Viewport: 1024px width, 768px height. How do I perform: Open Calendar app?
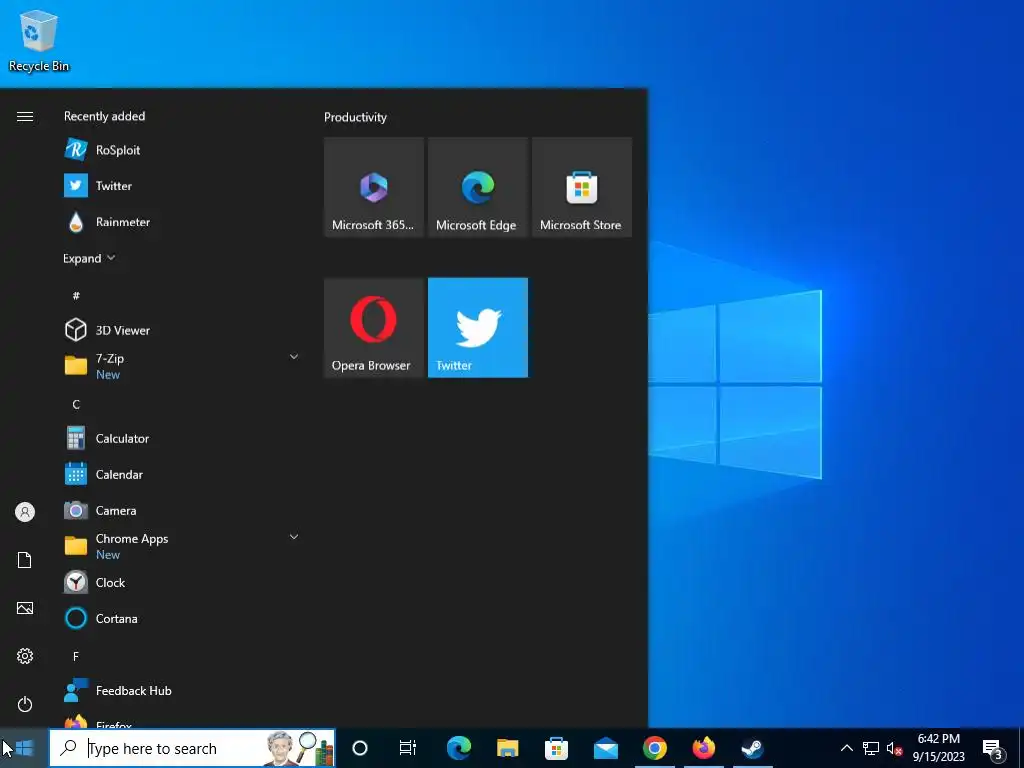point(180,474)
